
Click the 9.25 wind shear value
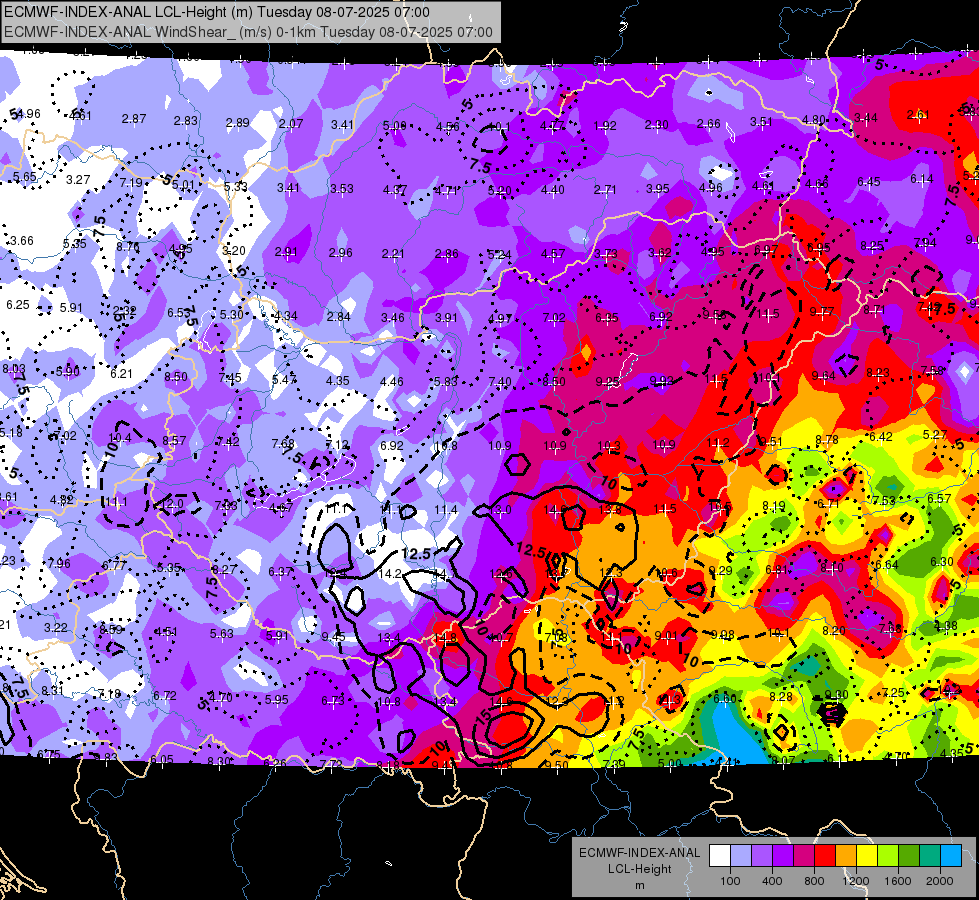(x=608, y=382)
